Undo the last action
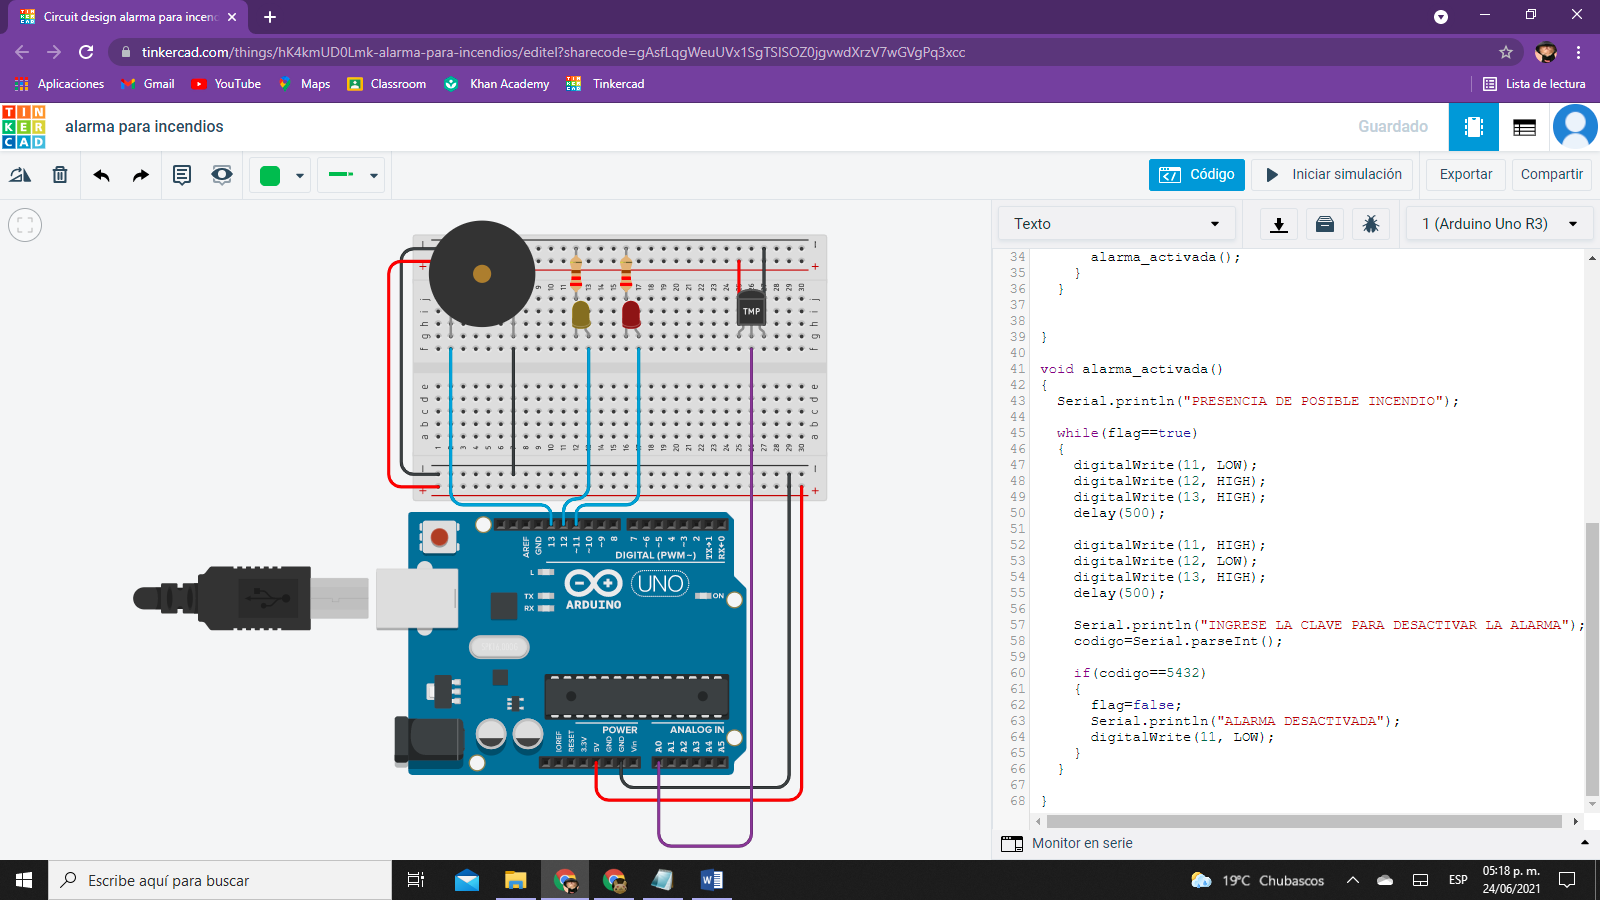The width and height of the screenshot is (1600, 900). (101, 175)
